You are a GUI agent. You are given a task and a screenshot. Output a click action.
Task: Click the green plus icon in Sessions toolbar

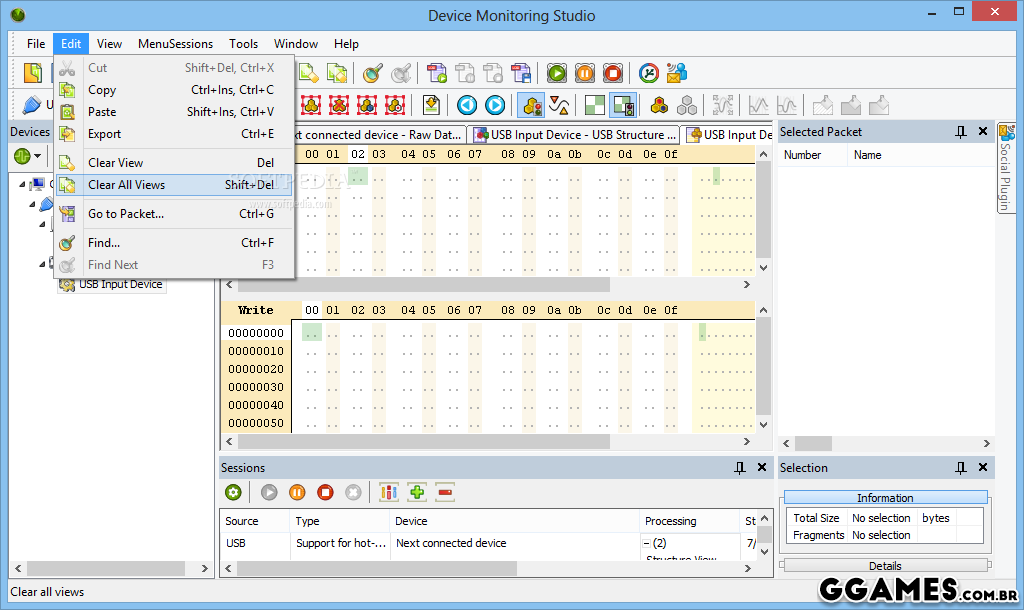pos(417,492)
